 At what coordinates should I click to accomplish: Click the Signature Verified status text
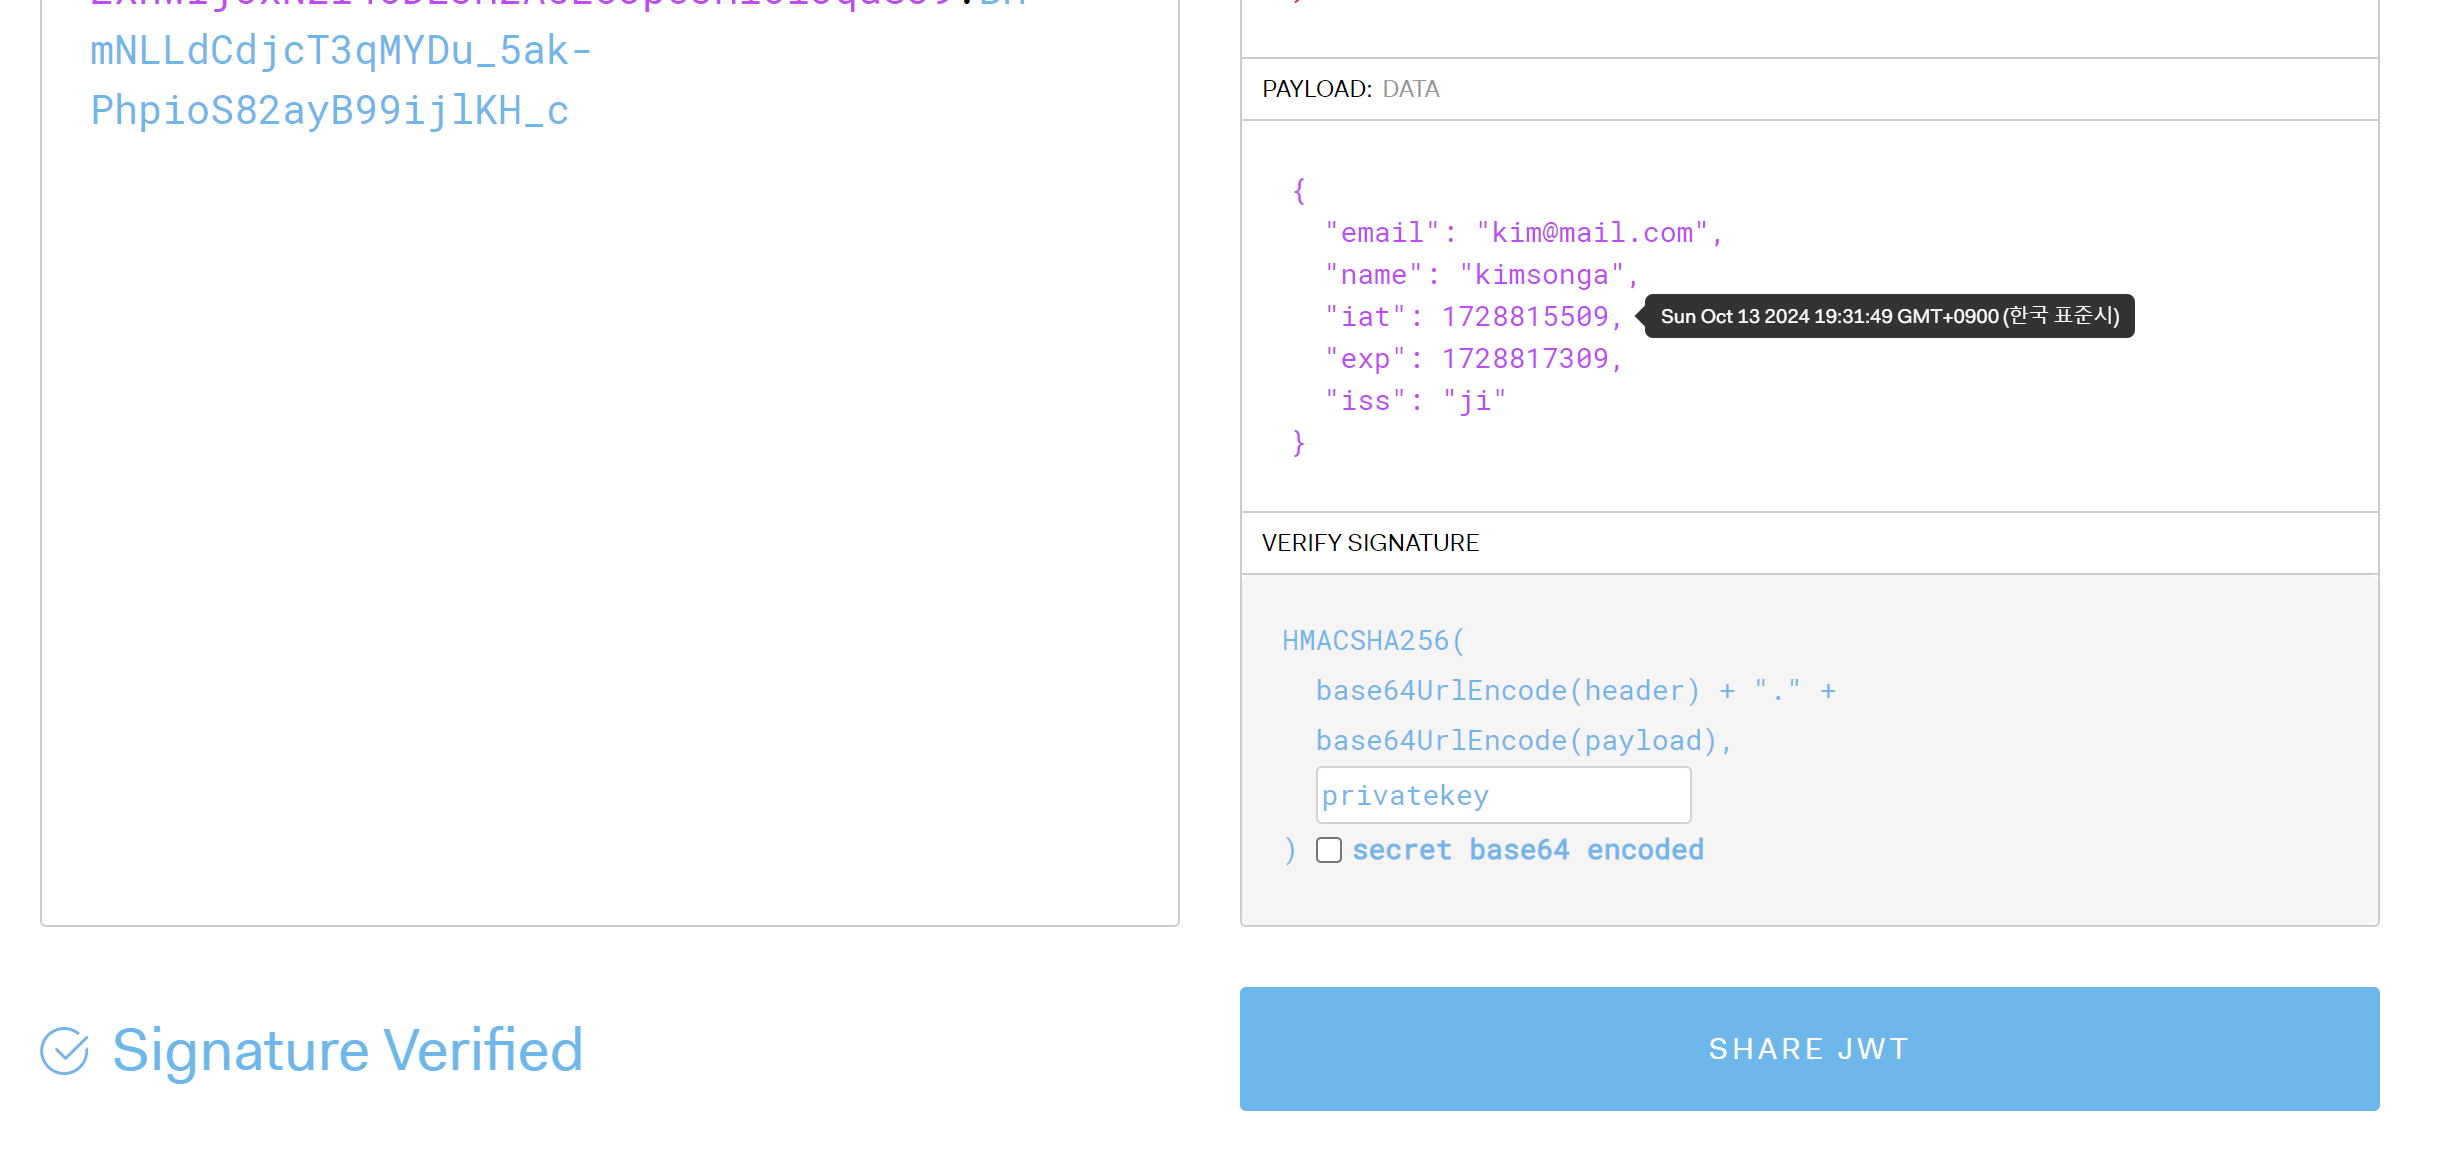pyautogui.click(x=347, y=1050)
